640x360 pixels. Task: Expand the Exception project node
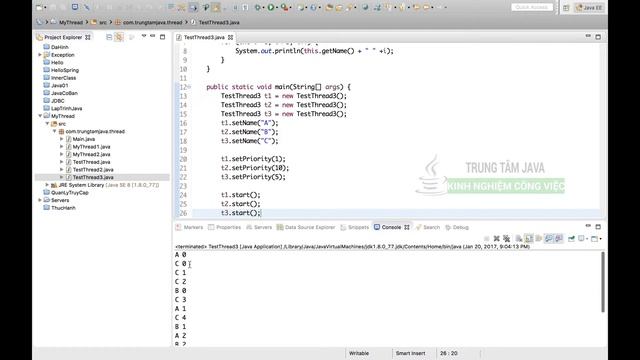click(40, 55)
